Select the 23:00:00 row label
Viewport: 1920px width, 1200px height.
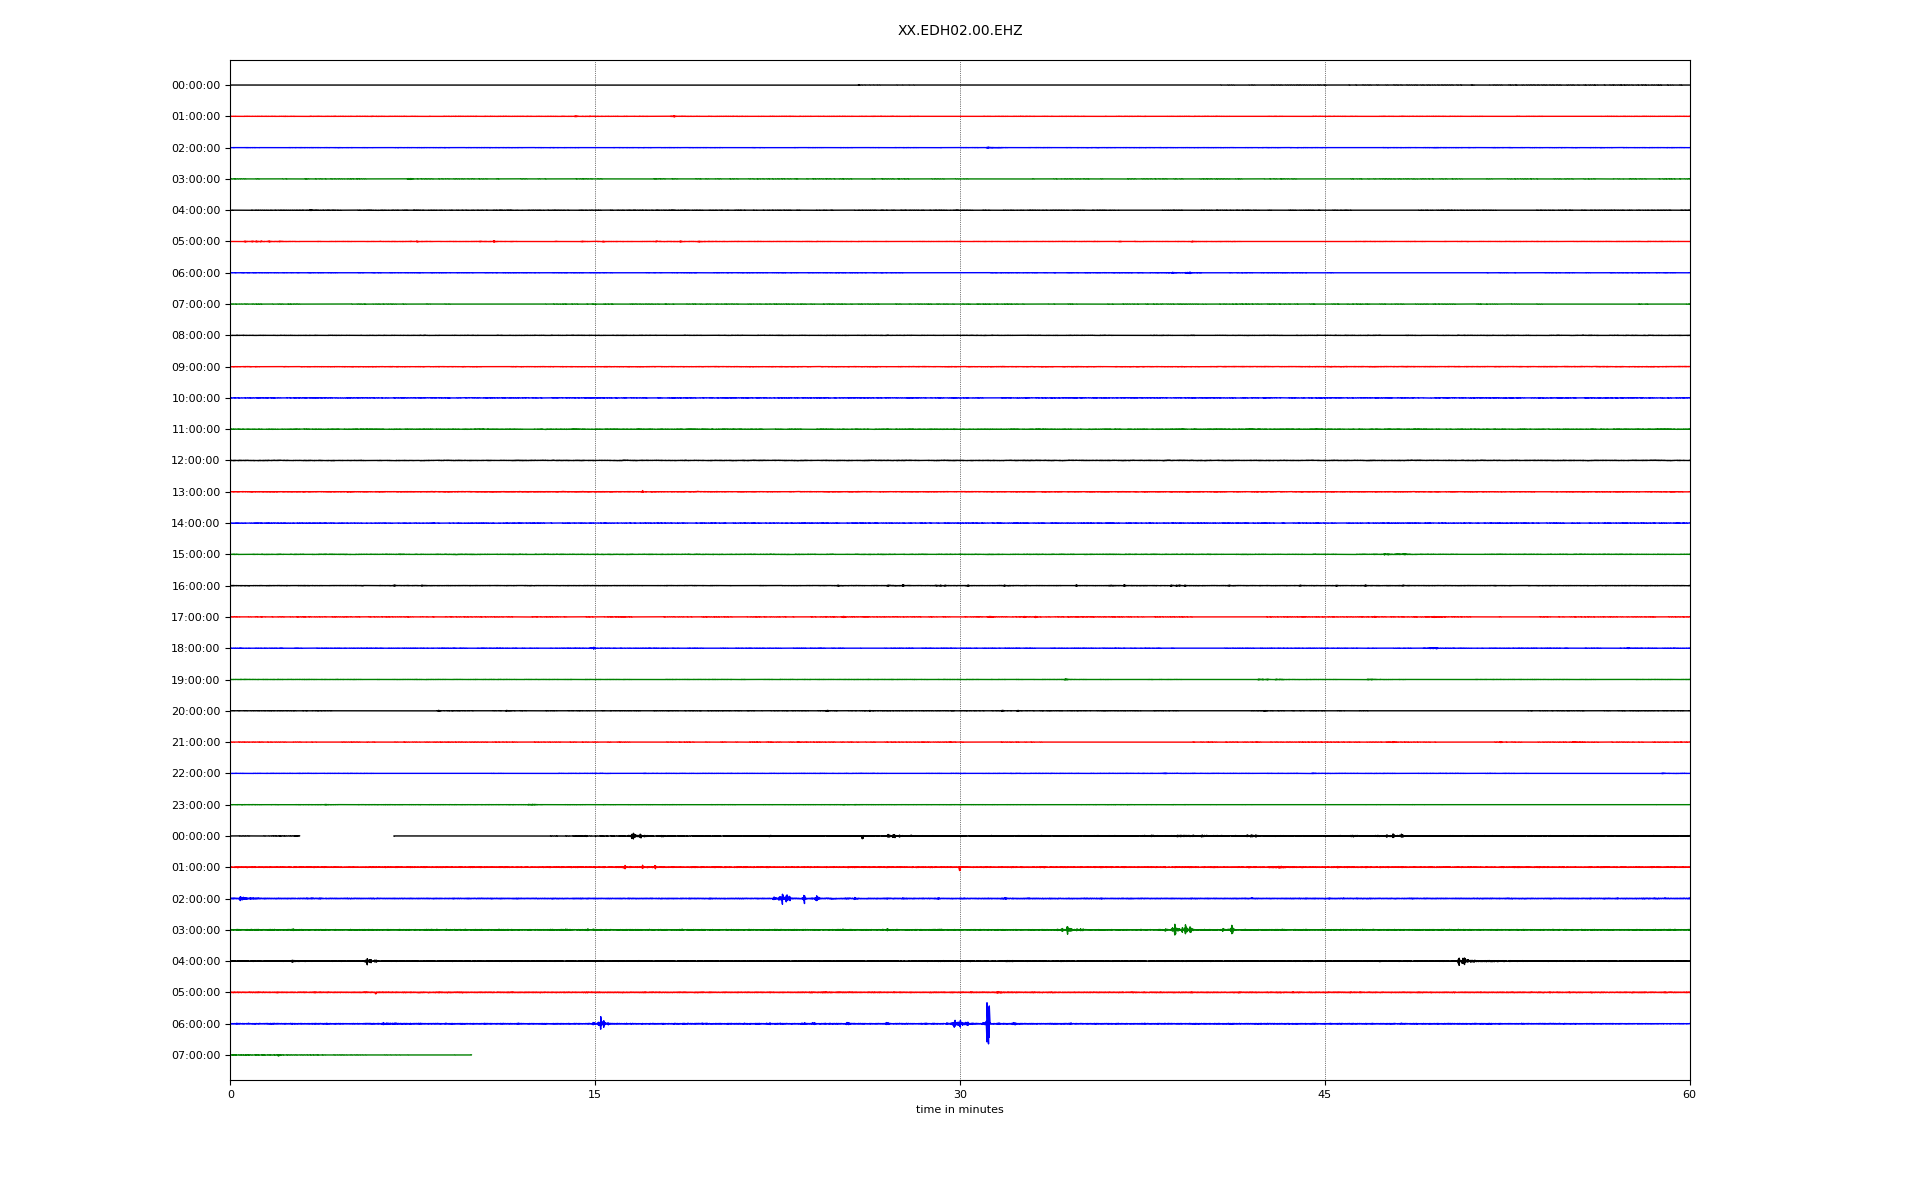(195, 805)
